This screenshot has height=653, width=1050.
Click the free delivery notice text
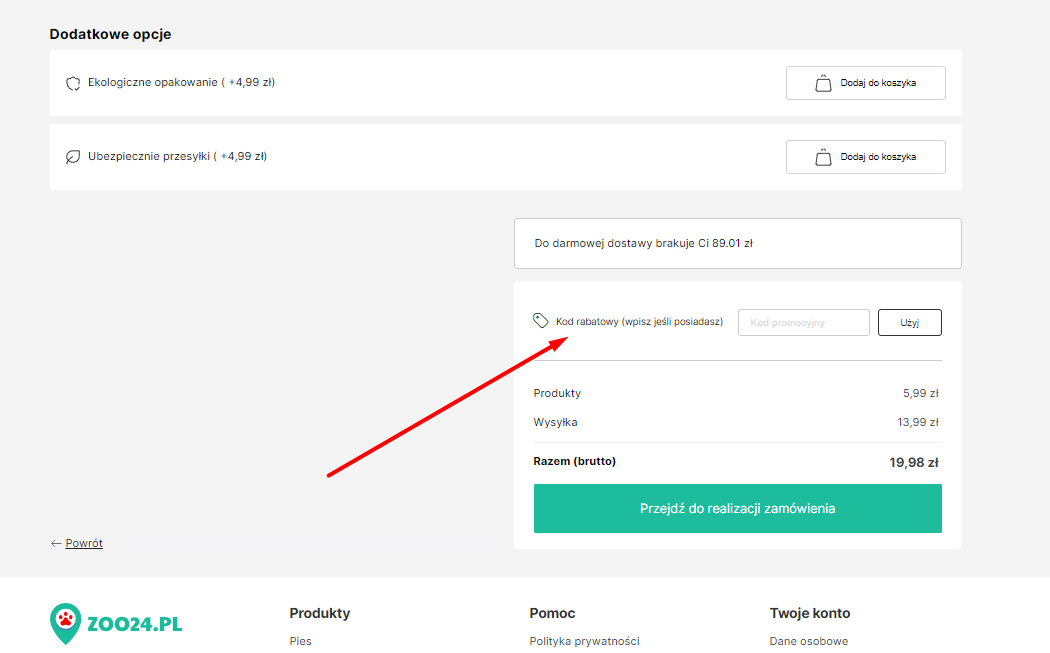point(644,243)
